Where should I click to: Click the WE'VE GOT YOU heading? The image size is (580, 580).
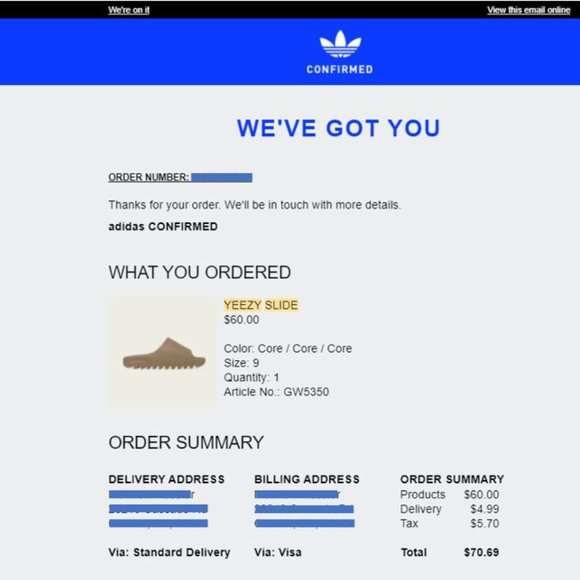(x=338, y=128)
